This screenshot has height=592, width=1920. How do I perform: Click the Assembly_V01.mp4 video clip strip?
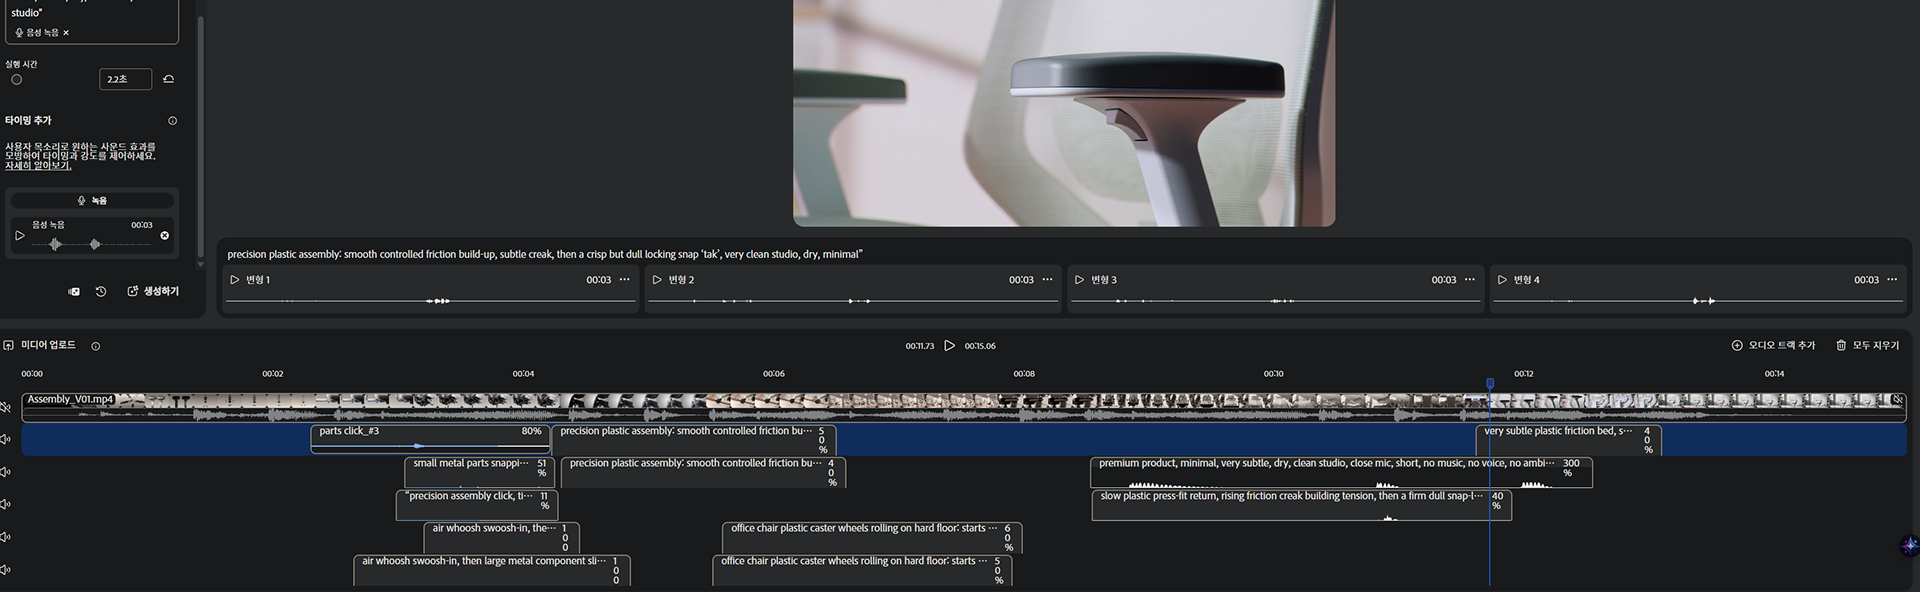[964, 407]
